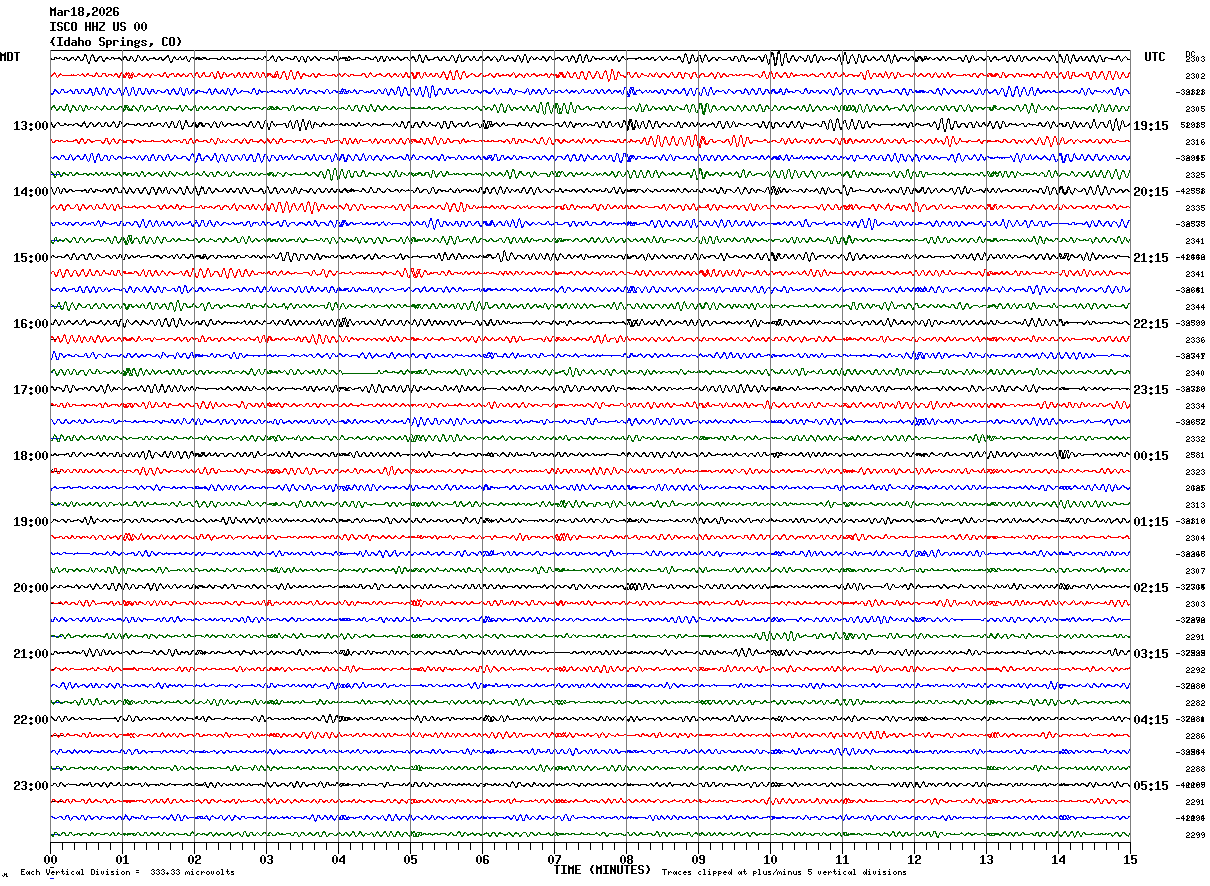This screenshot has width=1210, height=886.
Task: Click the 05 minute tick on bottom axis
Action: [410, 859]
